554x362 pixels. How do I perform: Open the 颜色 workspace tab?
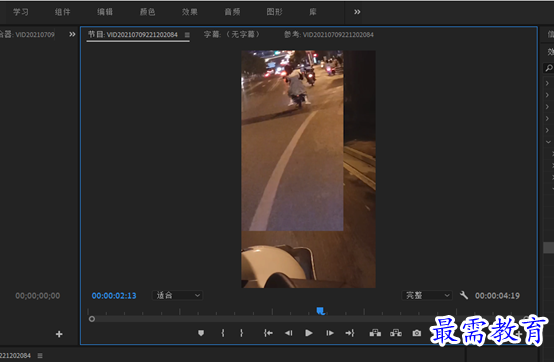(147, 12)
